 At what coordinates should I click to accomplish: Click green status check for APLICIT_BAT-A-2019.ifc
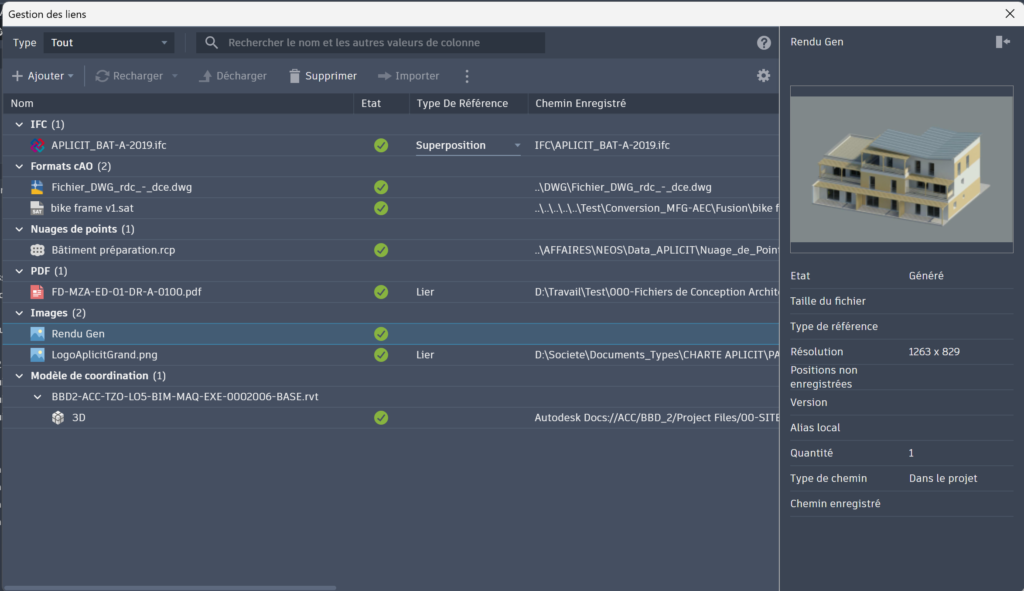(381, 146)
